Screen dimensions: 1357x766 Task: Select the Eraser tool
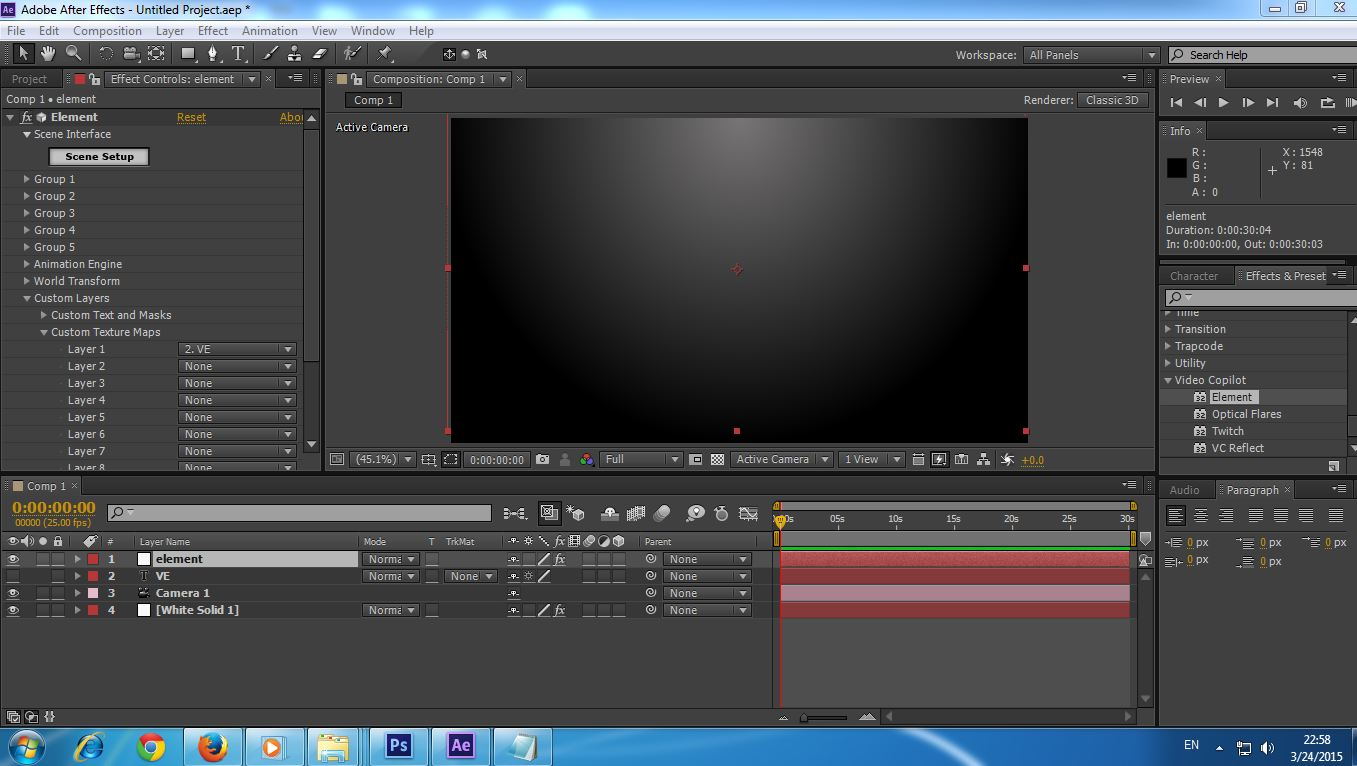tap(320, 54)
